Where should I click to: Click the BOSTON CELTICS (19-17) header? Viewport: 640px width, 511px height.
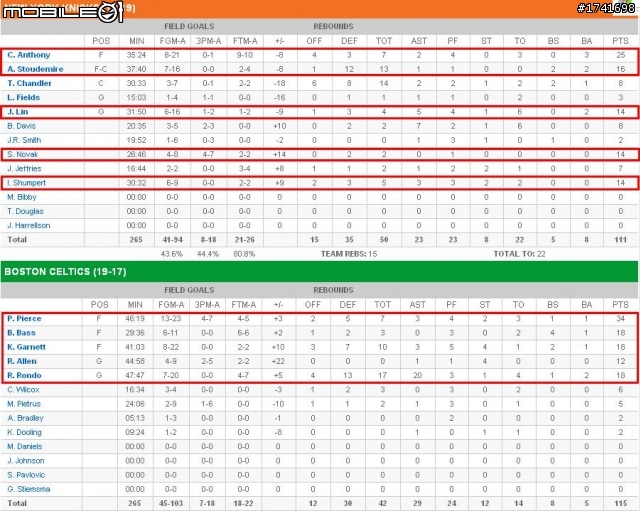click(x=65, y=272)
